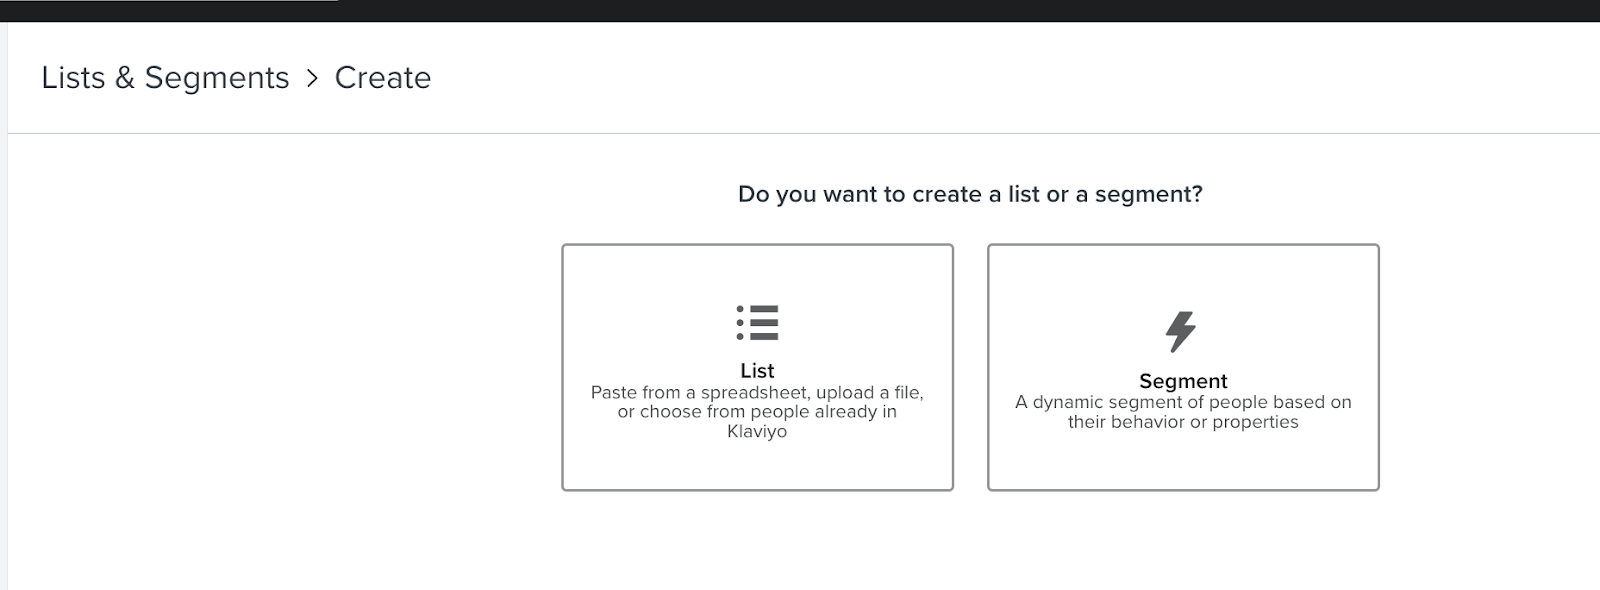This screenshot has height=590, width=1600.
Task: Click 'their behavior or properties' text line
Action: tap(1183, 422)
